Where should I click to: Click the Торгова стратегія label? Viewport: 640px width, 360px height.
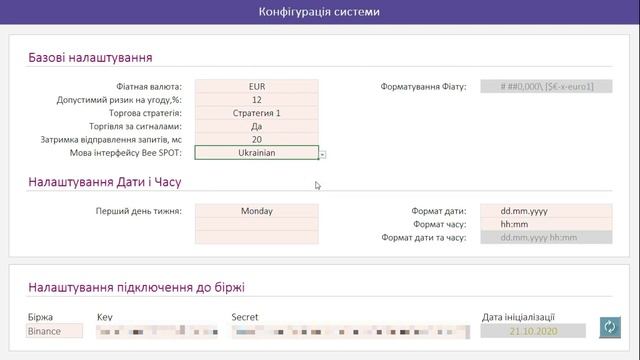tap(145, 113)
